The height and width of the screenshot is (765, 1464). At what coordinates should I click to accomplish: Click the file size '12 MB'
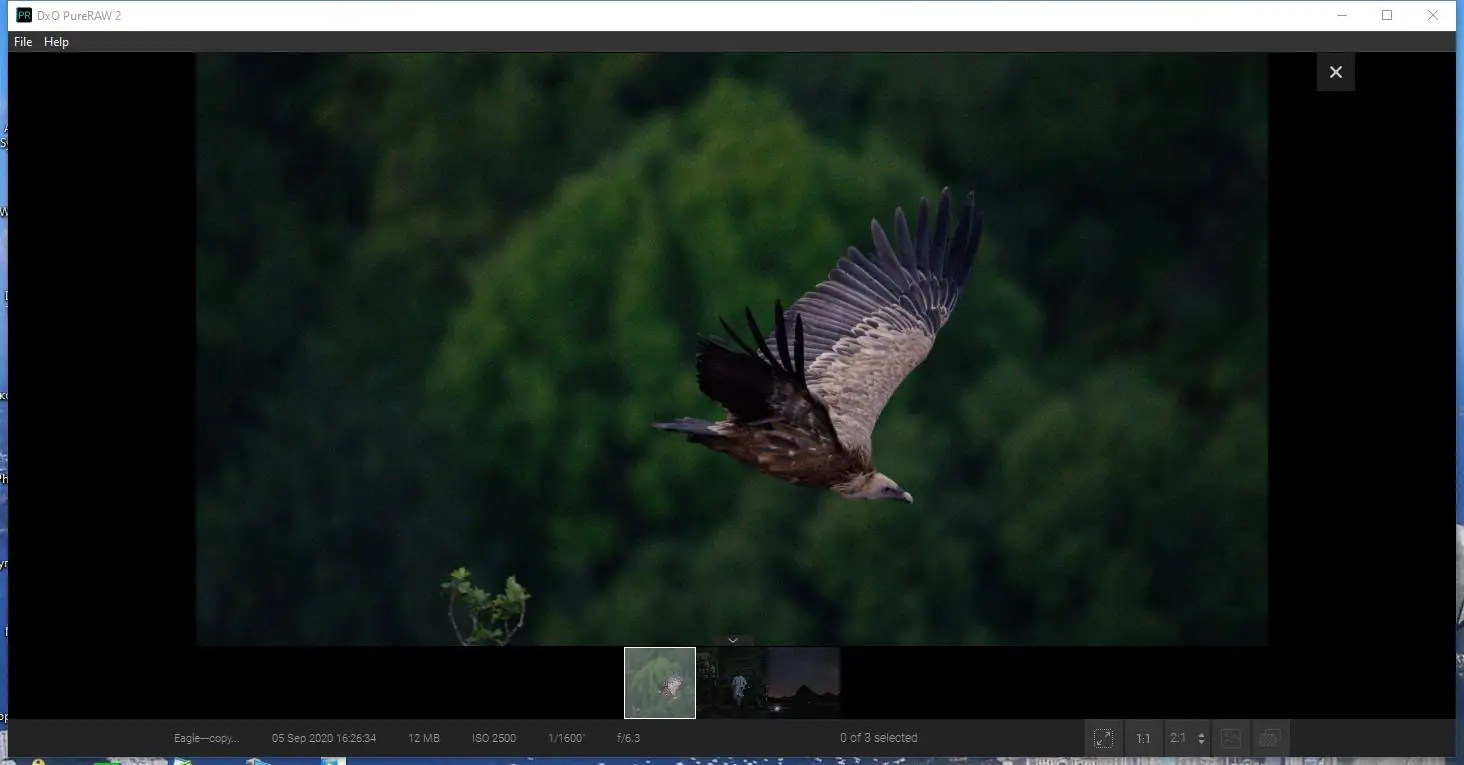424,738
